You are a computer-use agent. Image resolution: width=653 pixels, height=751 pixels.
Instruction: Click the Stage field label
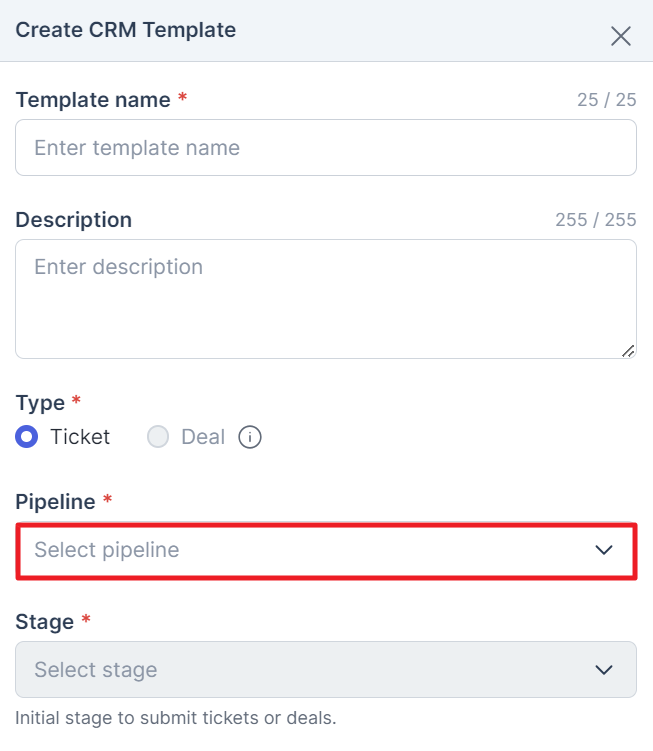tap(45, 622)
